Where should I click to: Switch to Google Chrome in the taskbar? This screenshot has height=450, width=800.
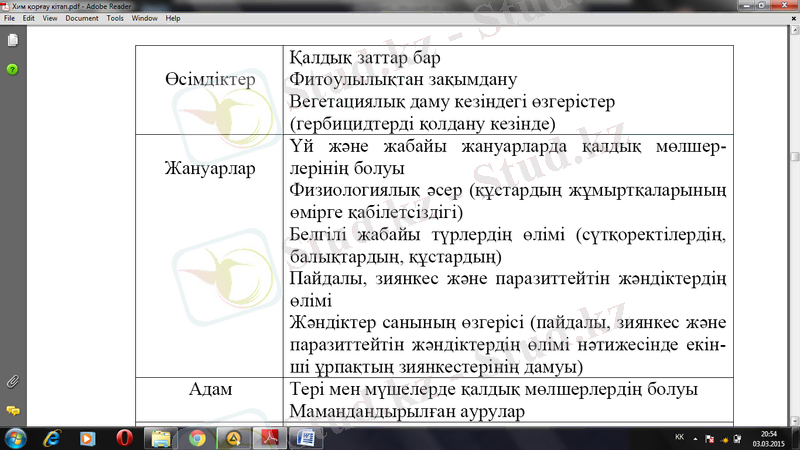197,439
